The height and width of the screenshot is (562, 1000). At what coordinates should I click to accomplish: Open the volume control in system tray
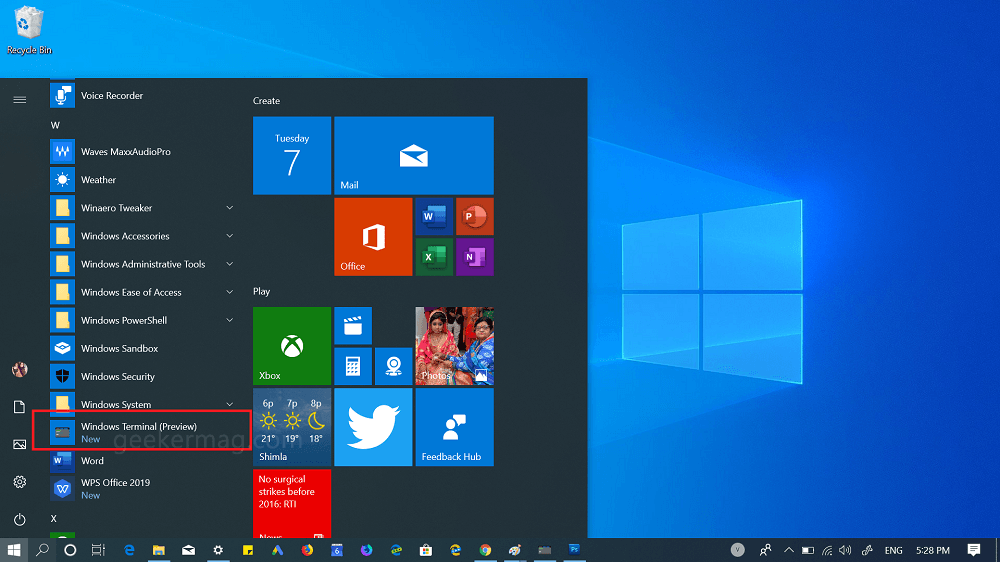click(x=846, y=550)
